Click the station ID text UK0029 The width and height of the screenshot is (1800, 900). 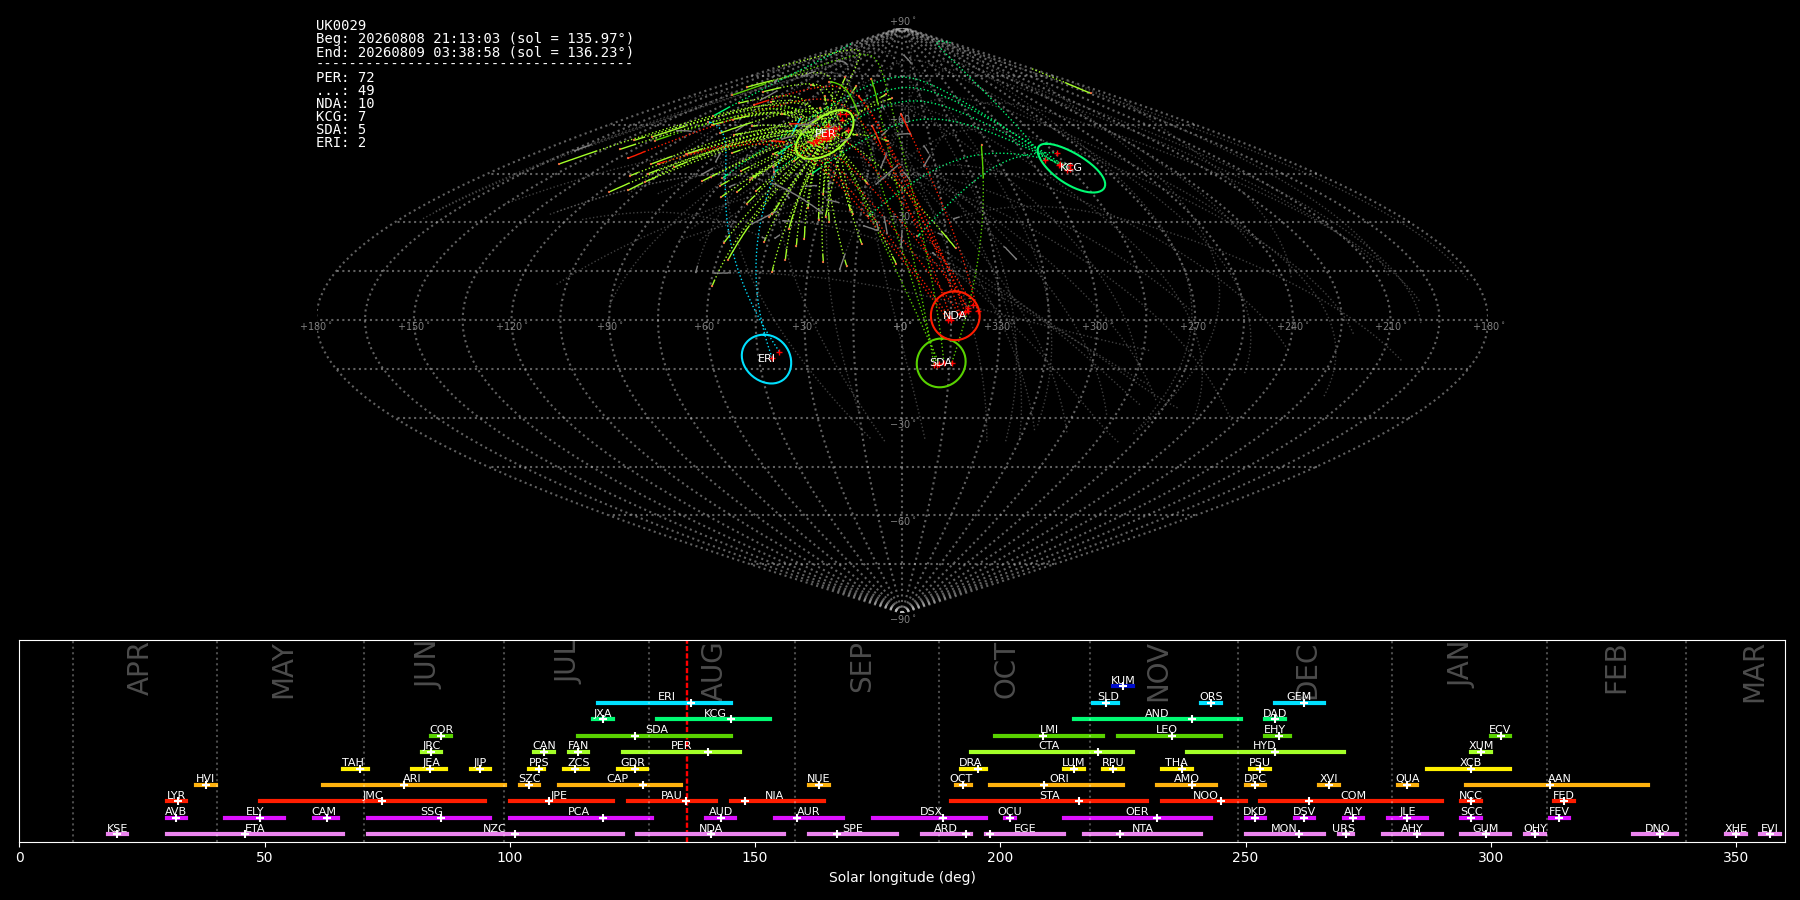[341, 26]
